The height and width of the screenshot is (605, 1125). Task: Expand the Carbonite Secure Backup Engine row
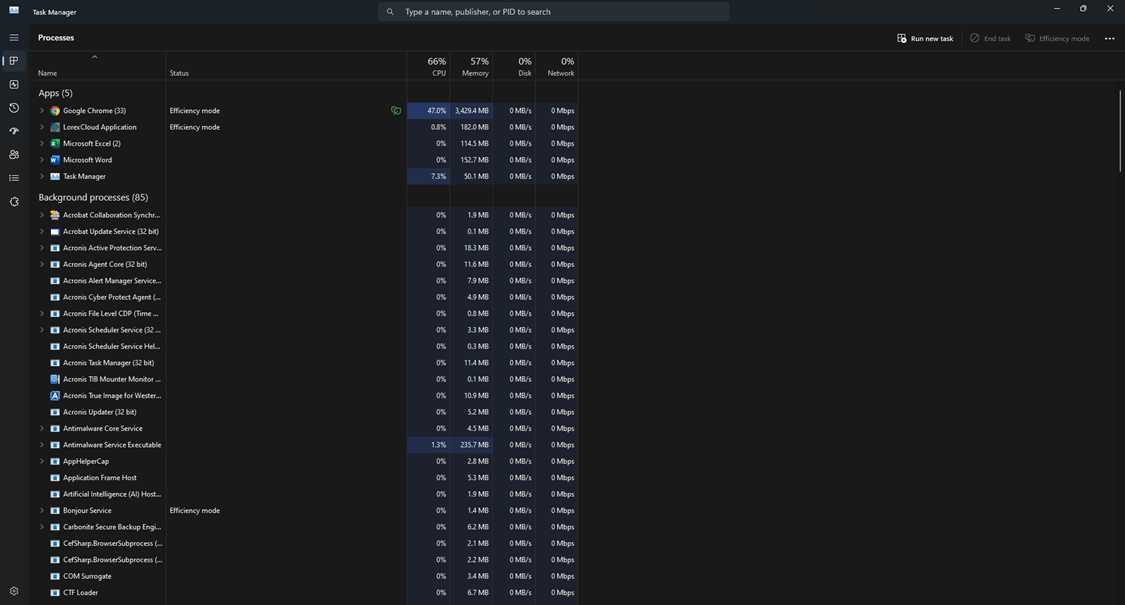(42, 527)
